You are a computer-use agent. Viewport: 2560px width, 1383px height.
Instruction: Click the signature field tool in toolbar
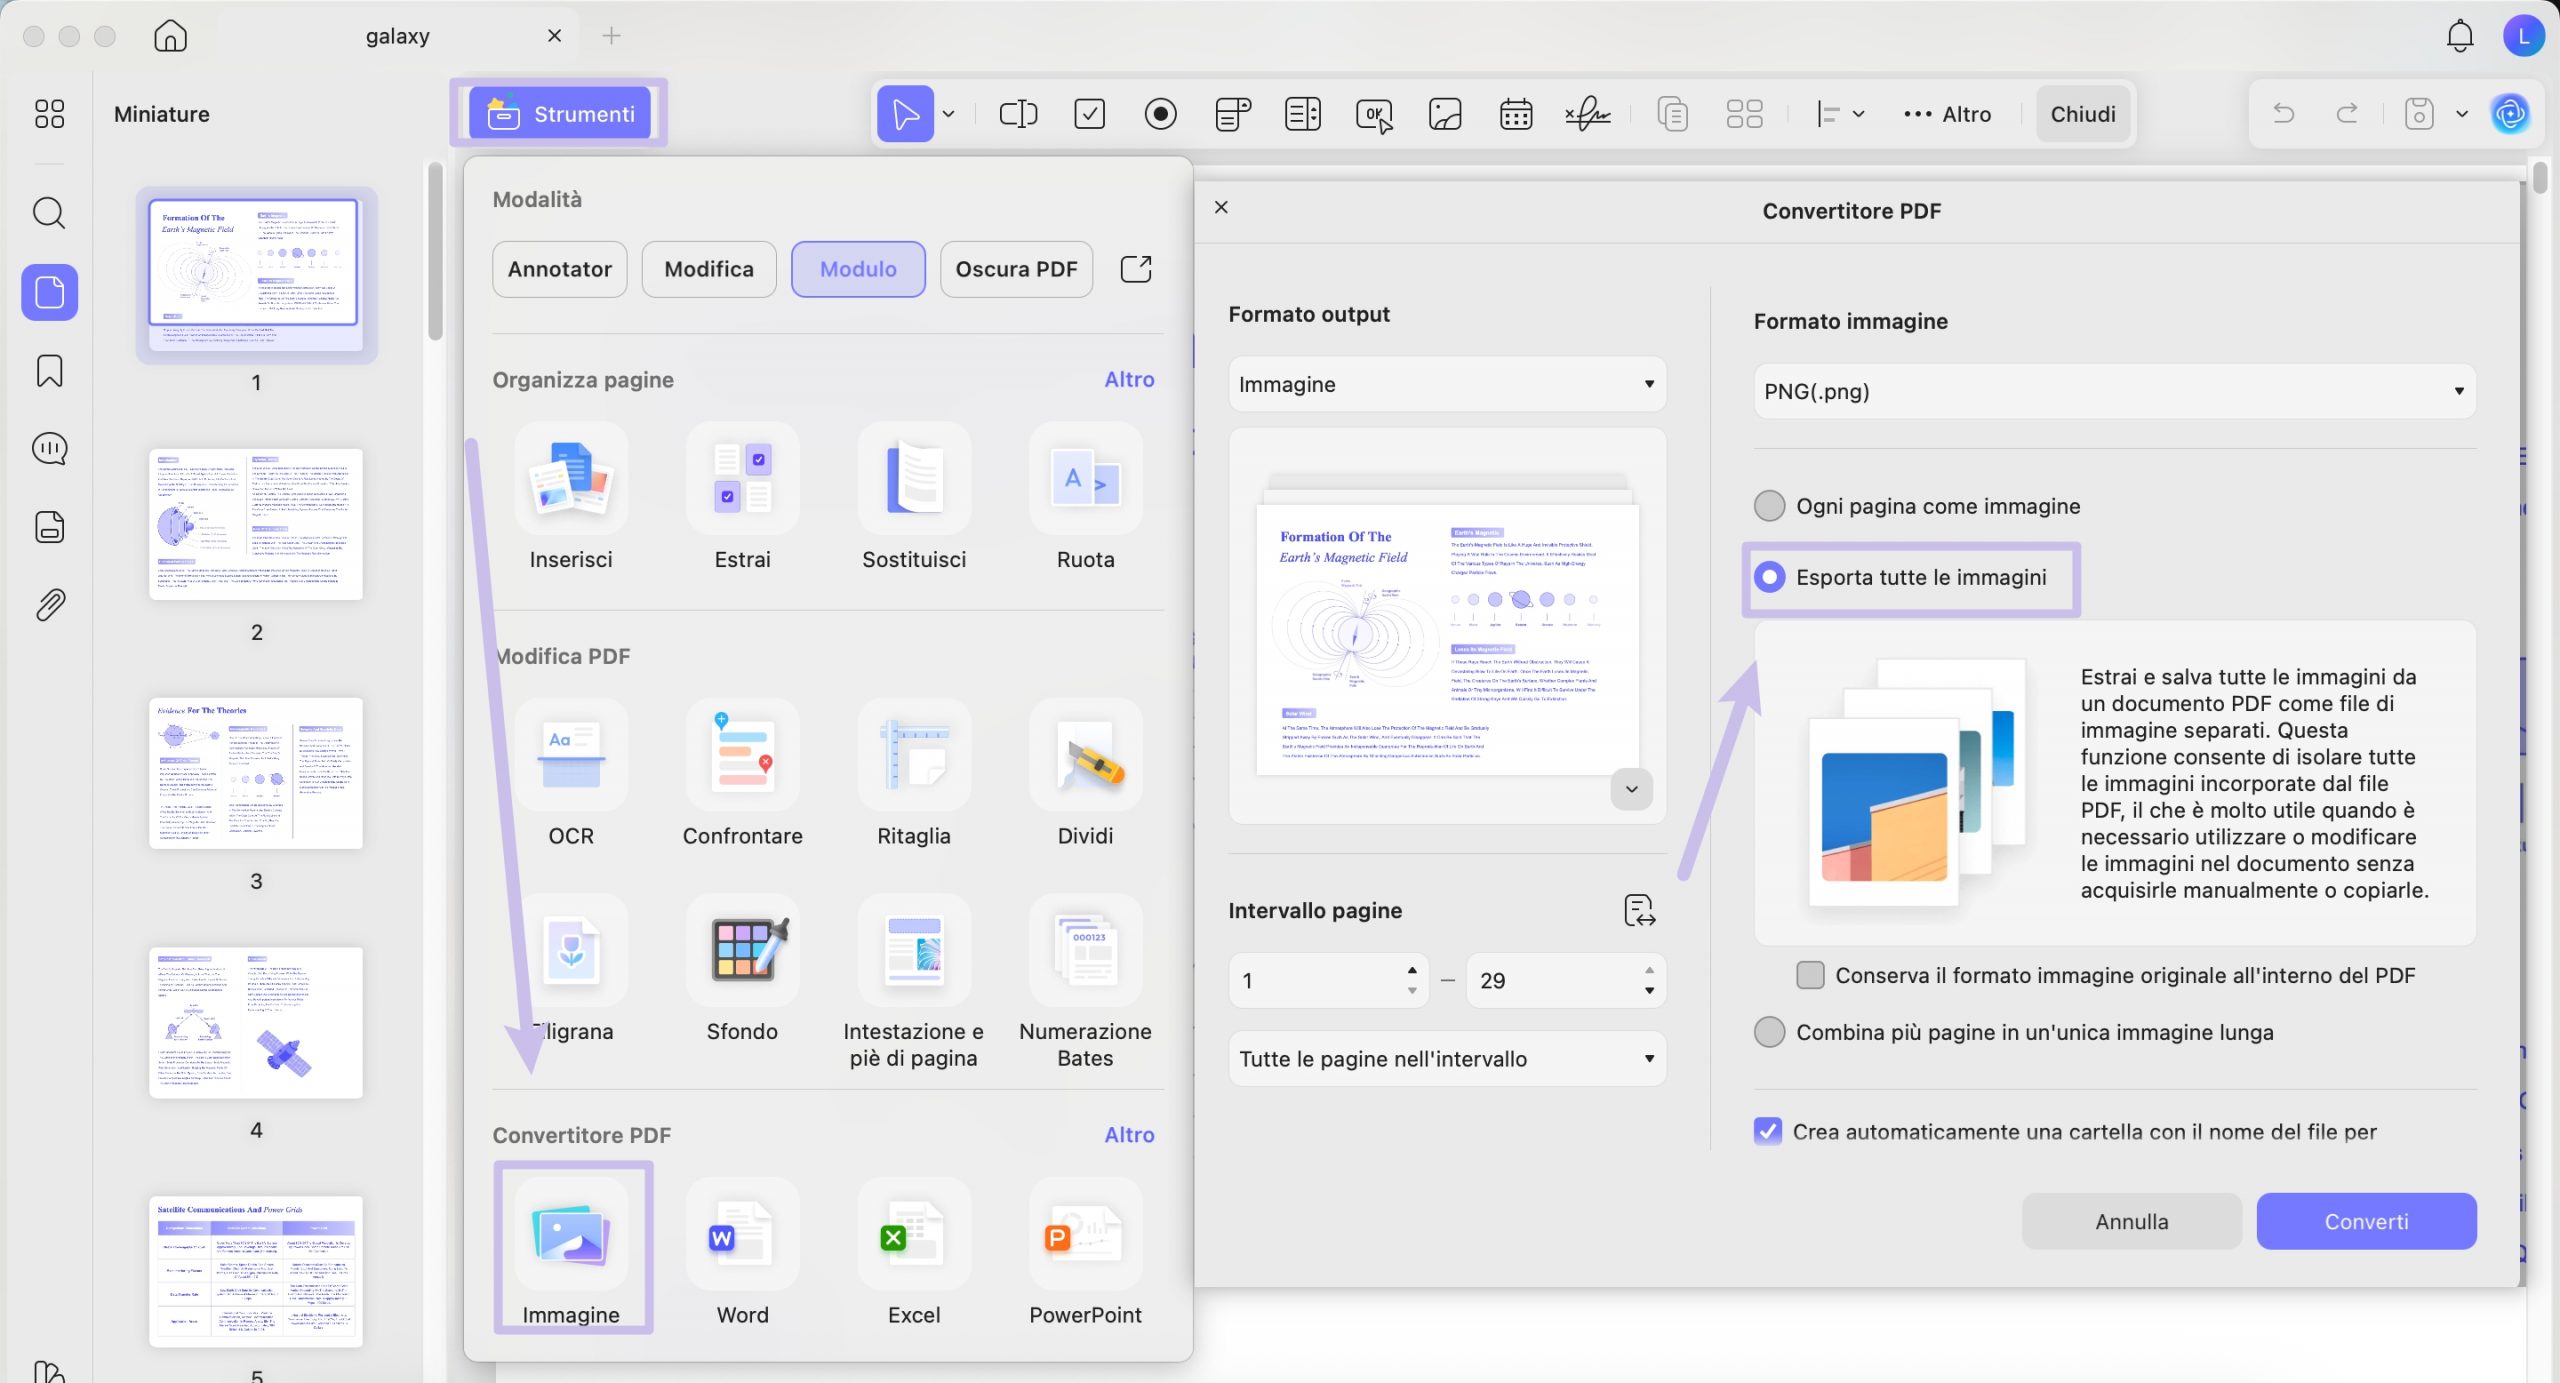click(1587, 114)
